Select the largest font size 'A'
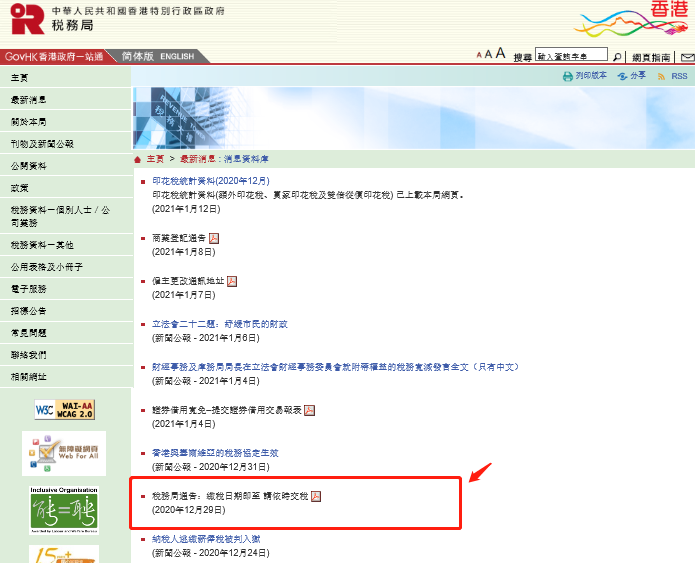This screenshot has height=563, width=695. click(500, 55)
